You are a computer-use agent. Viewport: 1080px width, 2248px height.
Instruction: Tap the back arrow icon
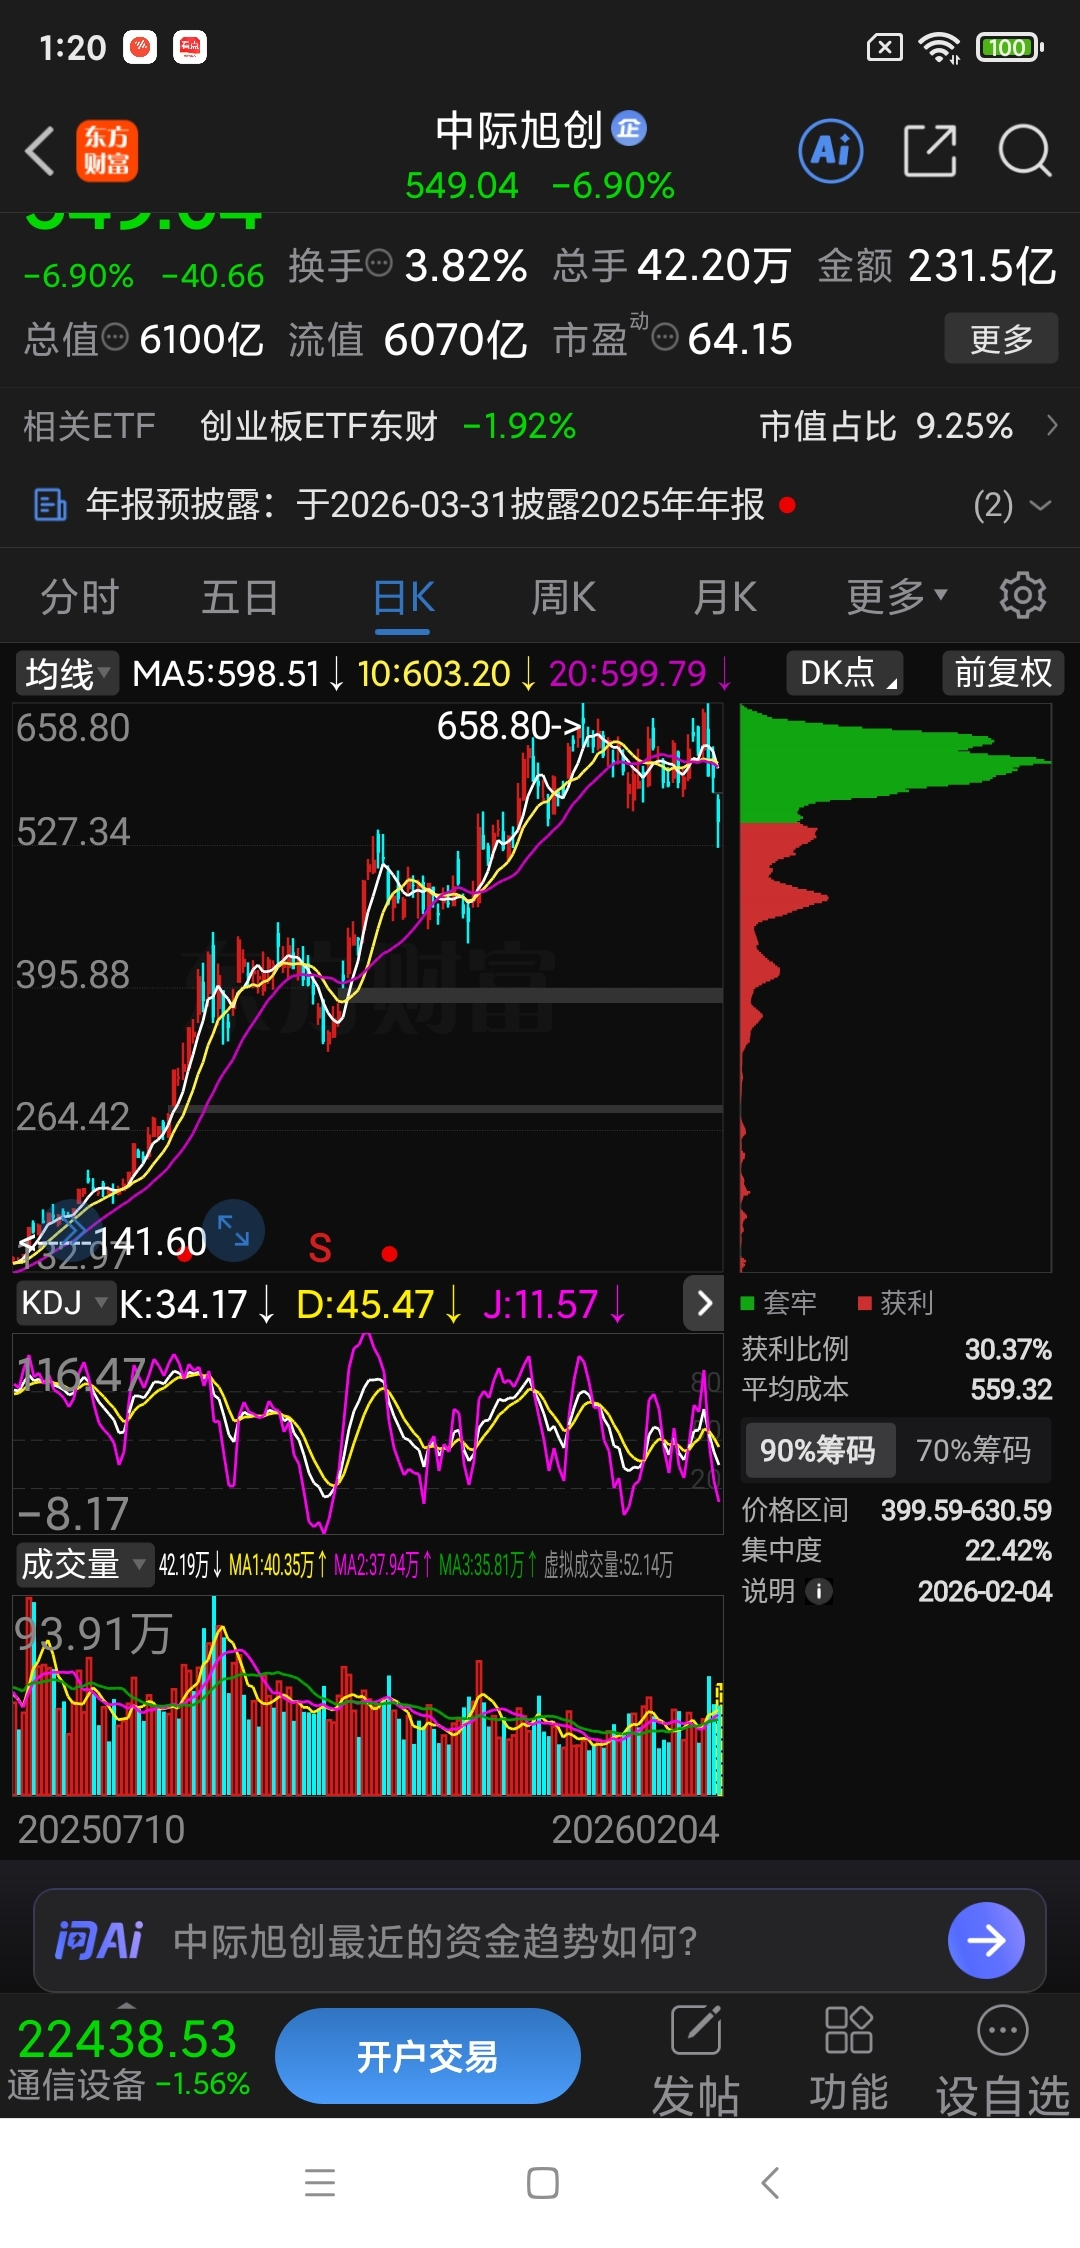[x=40, y=152]
